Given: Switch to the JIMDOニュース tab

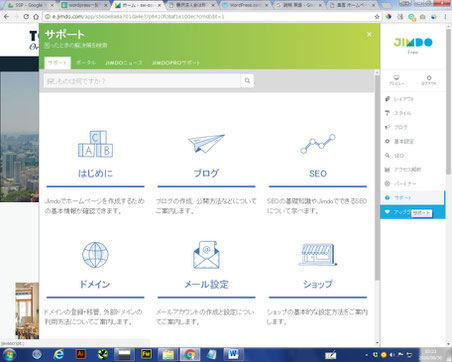Looking at the screenshot, I should [x=124, y=63].
